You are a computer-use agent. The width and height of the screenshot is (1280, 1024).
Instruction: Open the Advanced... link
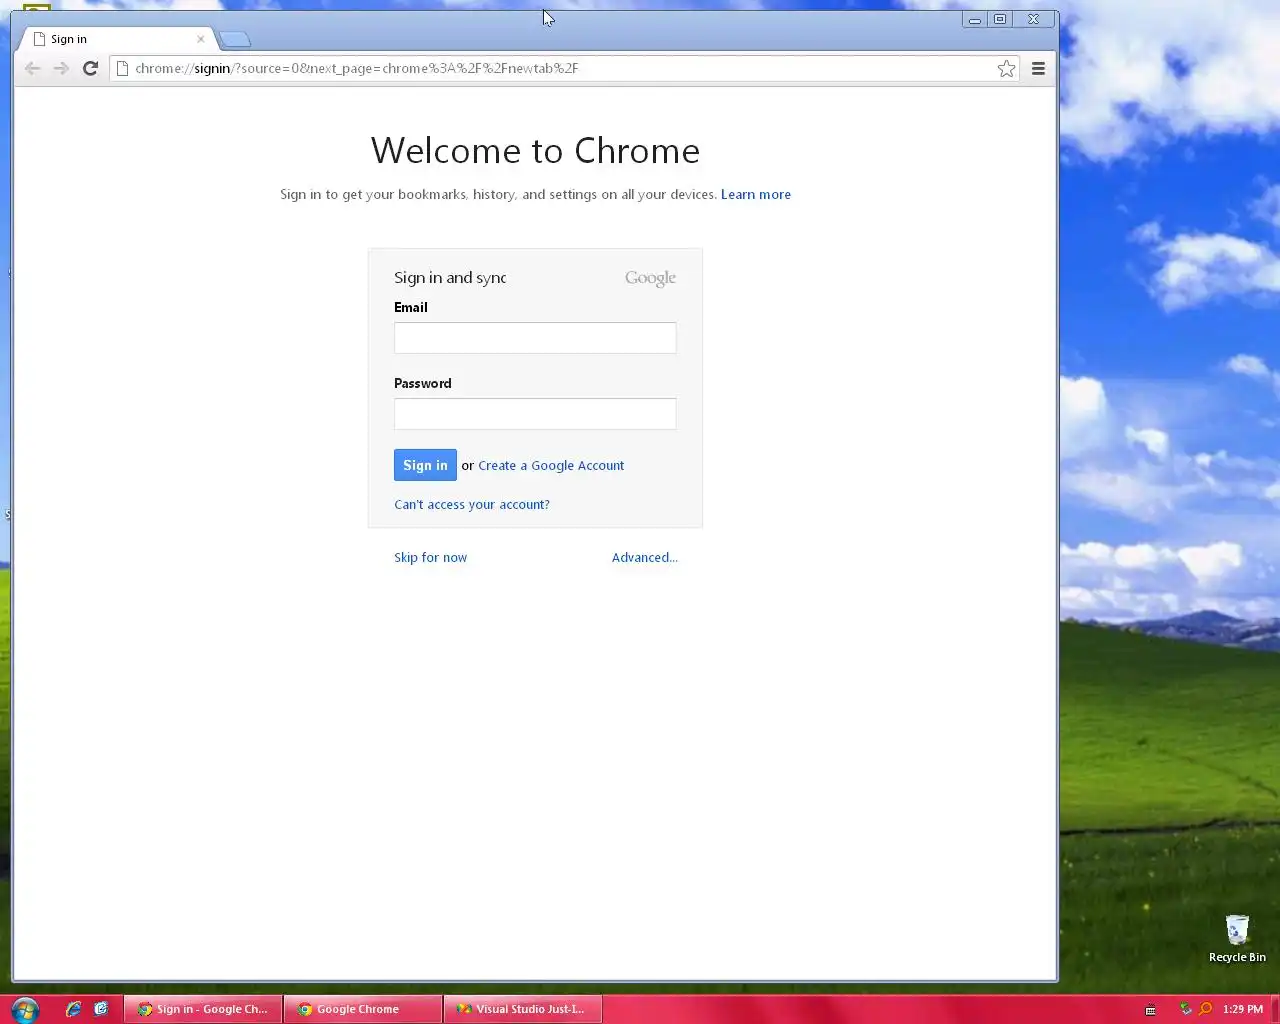pyautogui.click(x=645, y=557)
